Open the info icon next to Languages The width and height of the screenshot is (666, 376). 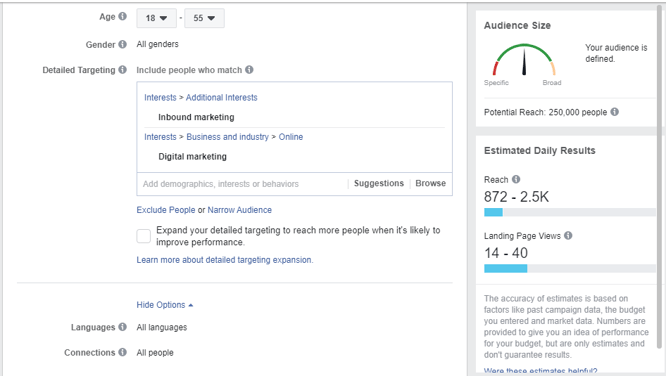coord(122,327)
